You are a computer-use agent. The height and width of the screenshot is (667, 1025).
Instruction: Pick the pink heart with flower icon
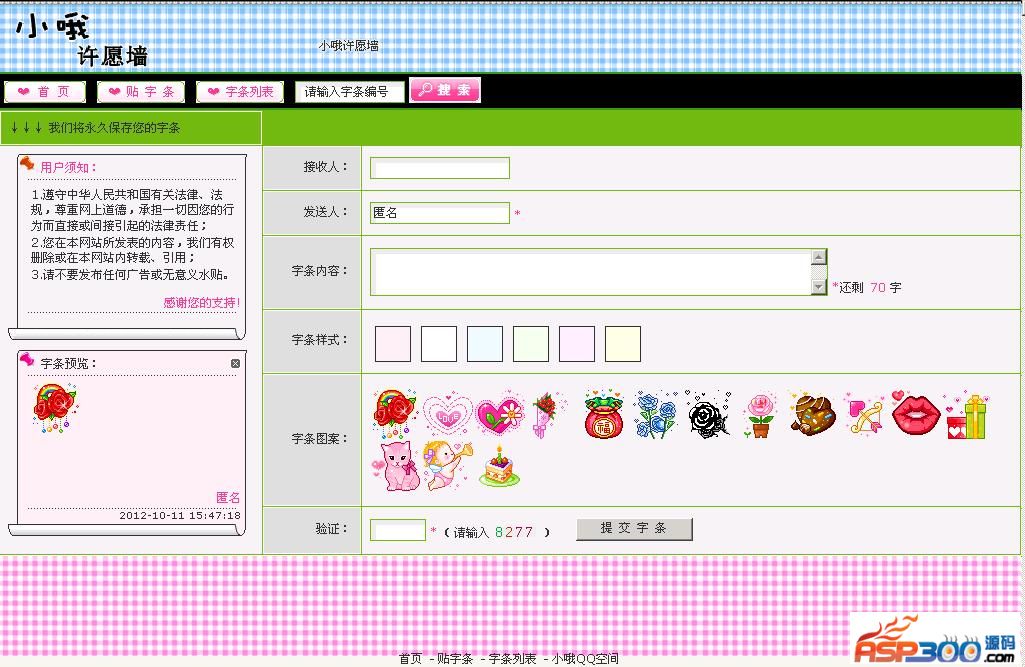(499, 414)
